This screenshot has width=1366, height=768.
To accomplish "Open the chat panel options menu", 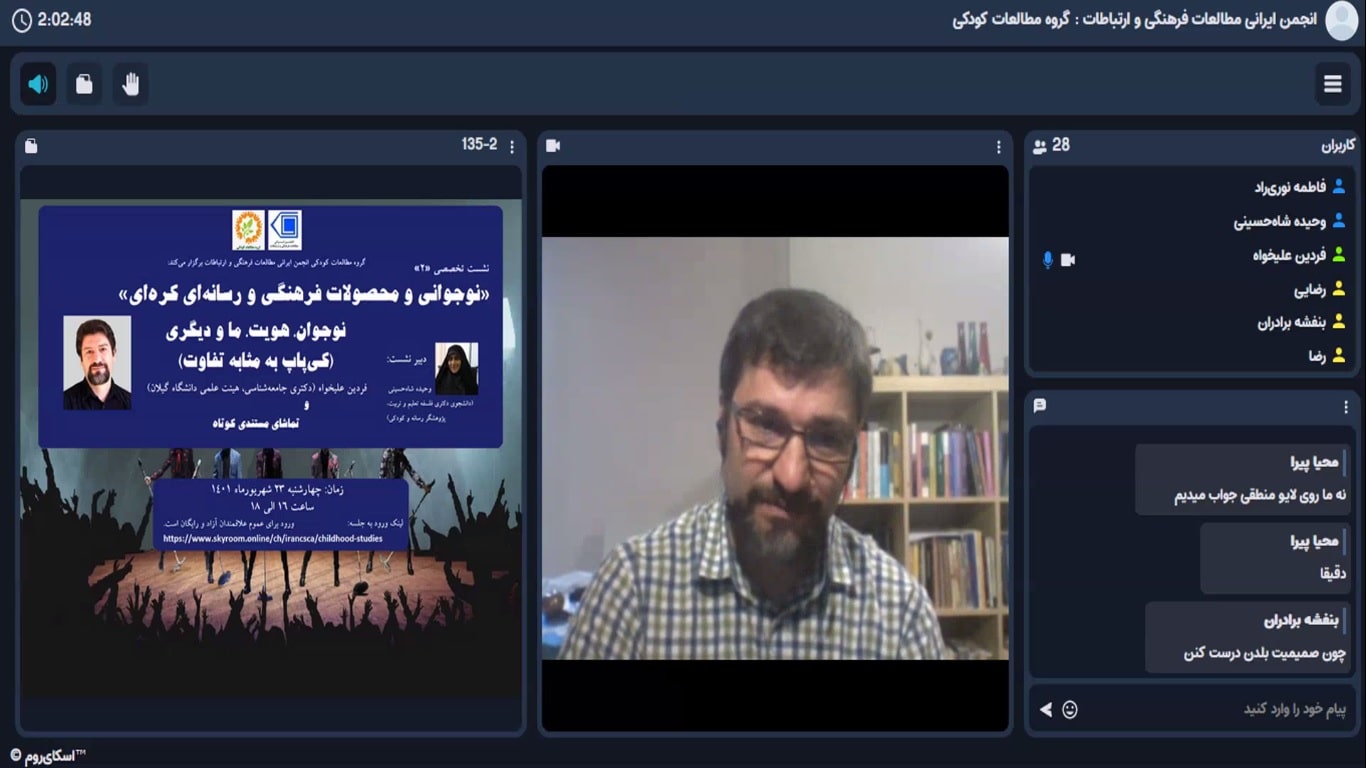I will click(x=1346, y=407).
